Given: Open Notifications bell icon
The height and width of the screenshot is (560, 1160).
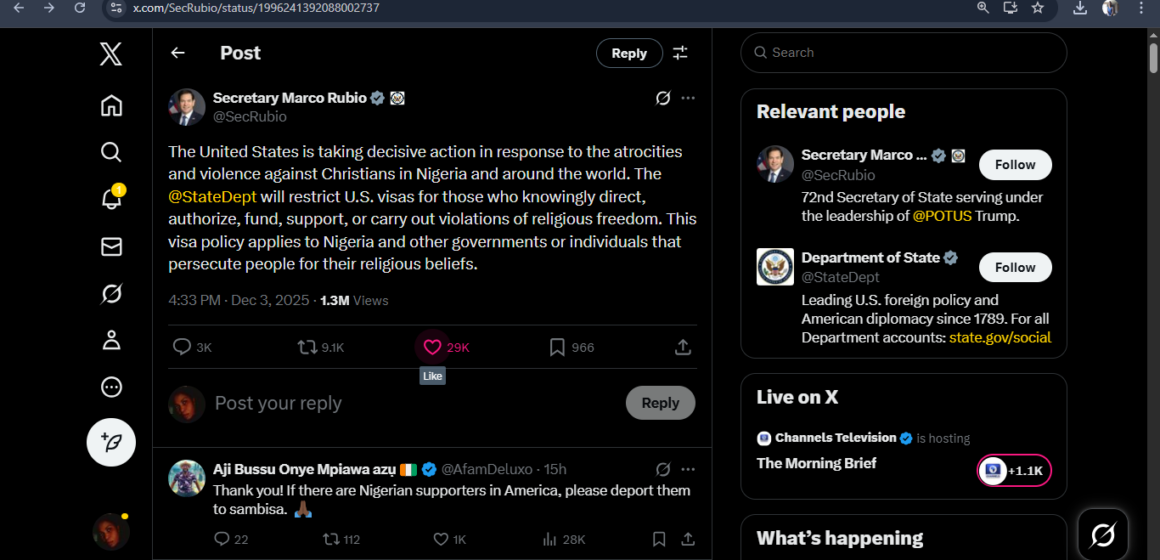Looking at the screenshot, I should point(111,198).
